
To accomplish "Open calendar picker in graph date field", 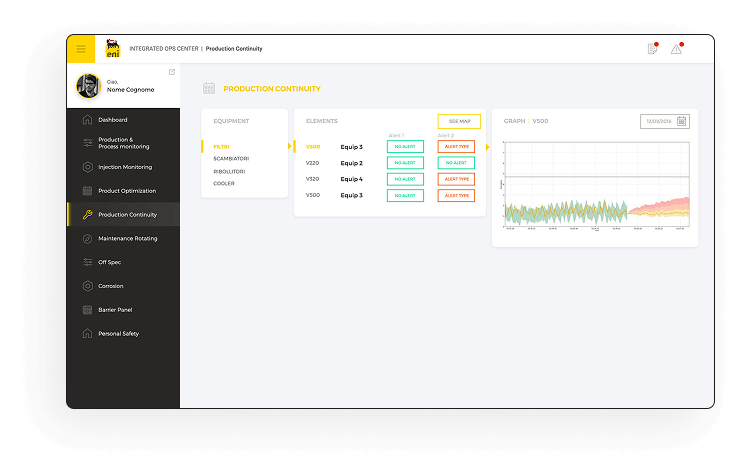I will pos(681,121).
